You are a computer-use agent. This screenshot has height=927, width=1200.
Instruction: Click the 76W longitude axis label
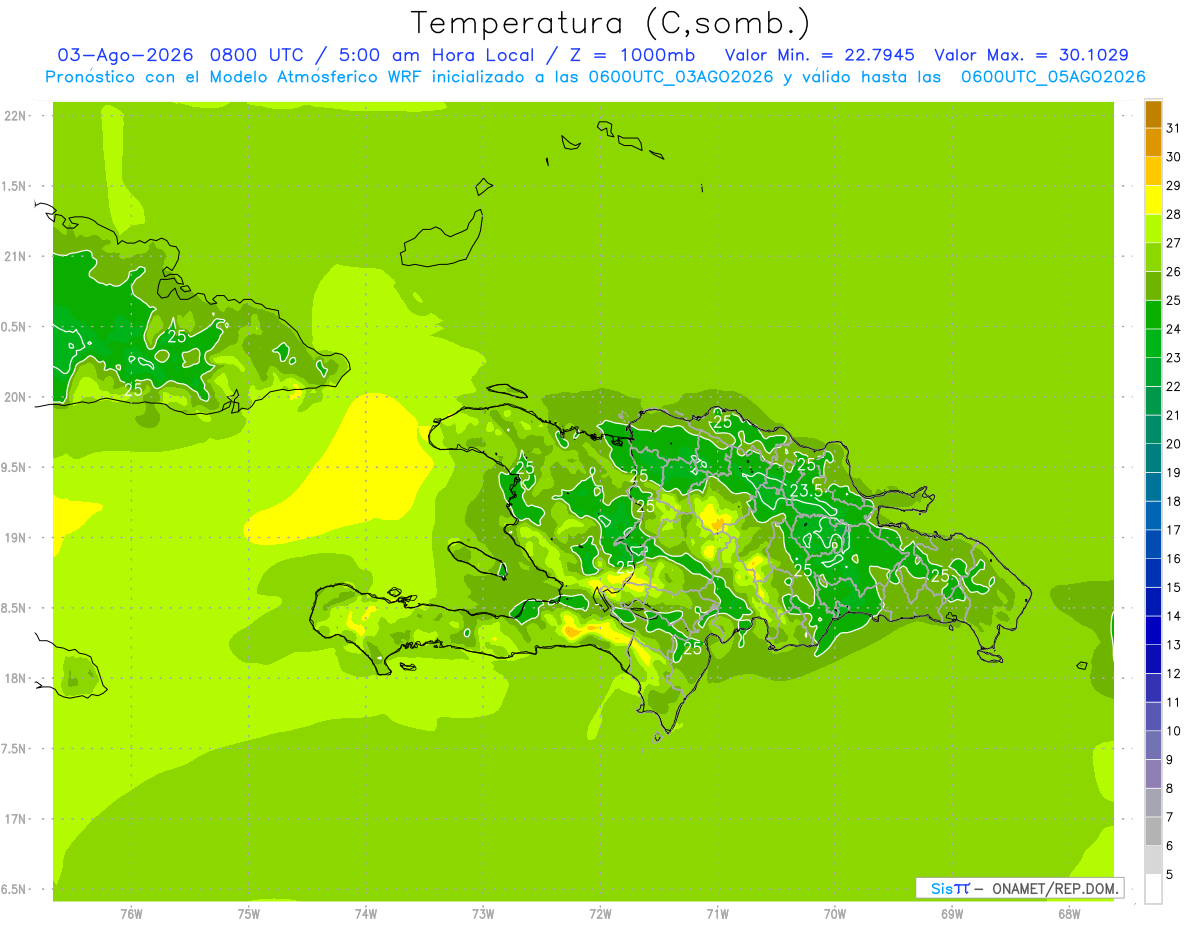131,914
